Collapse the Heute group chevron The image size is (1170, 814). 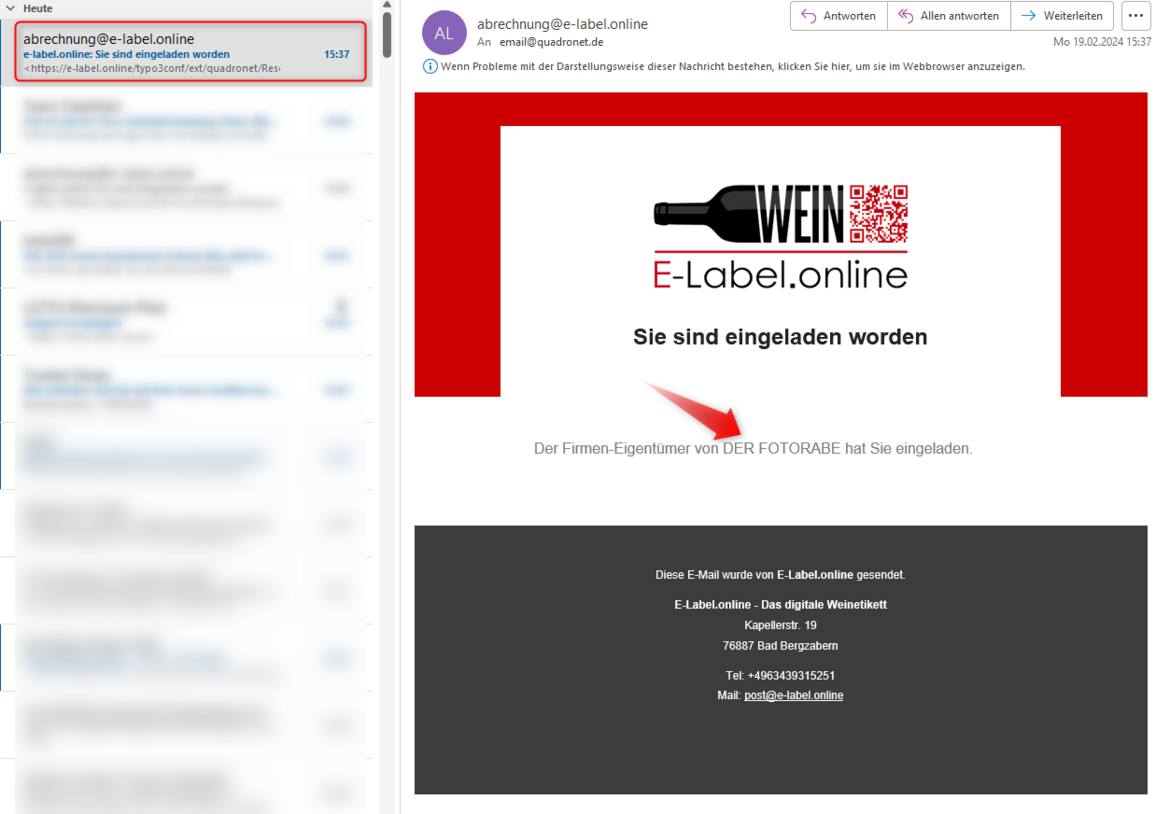10,8
